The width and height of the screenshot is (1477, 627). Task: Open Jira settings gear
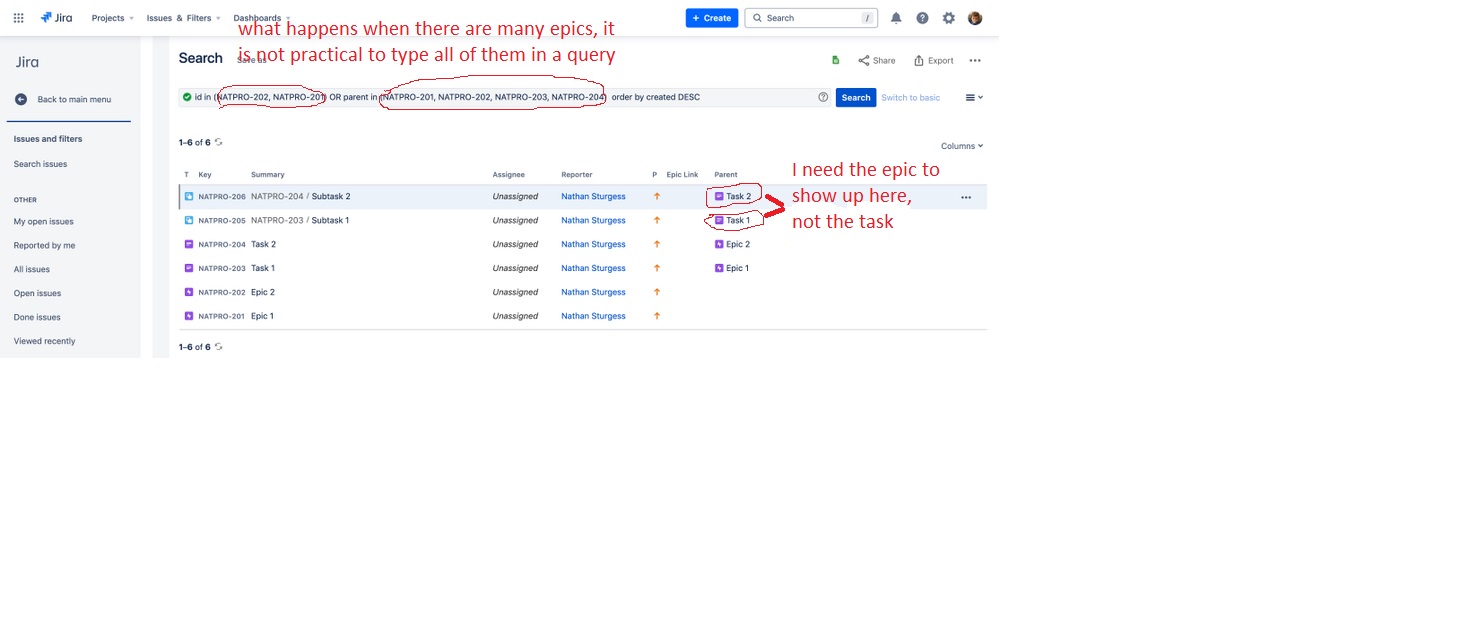[948, 17]
